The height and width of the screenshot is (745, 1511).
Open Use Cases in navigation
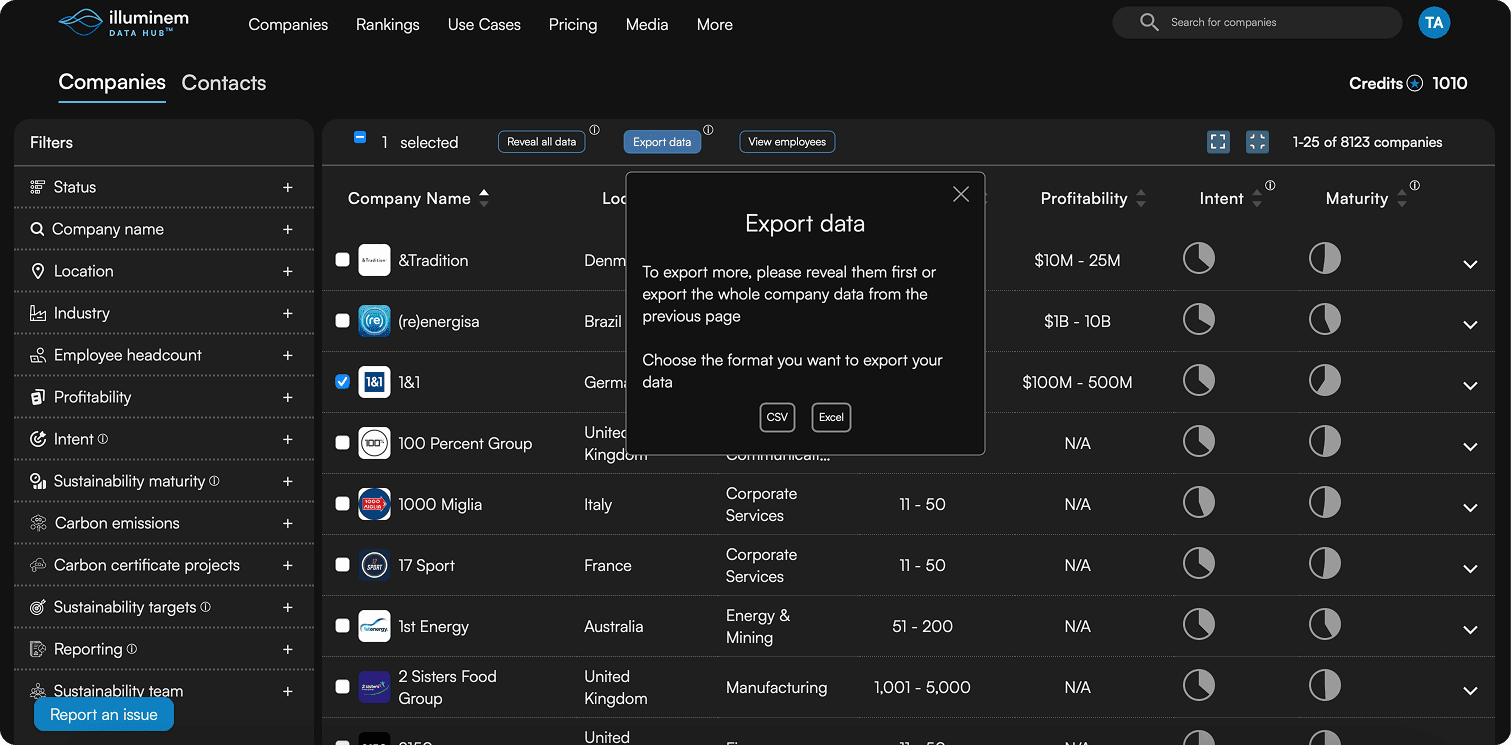pyautogui.click(x=484, y=25)
